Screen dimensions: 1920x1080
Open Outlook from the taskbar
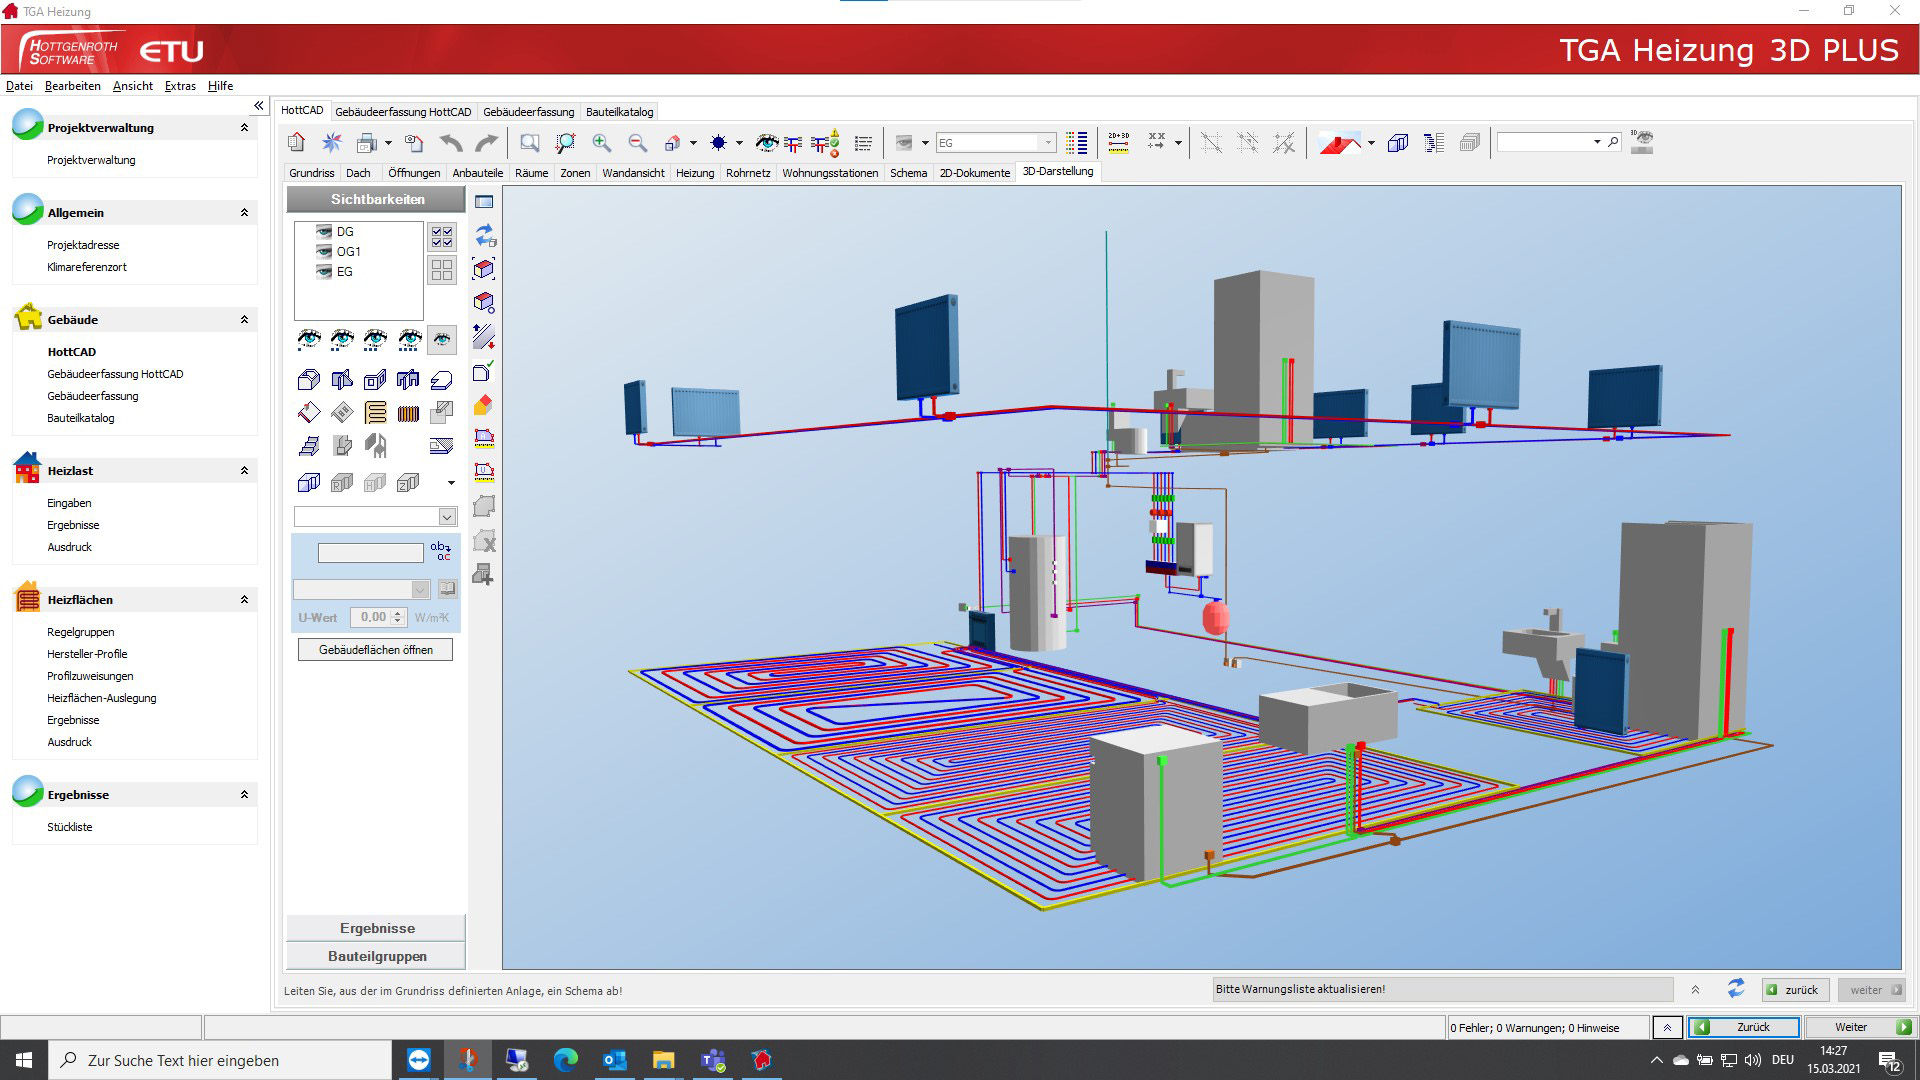(x=615, y=1060)
